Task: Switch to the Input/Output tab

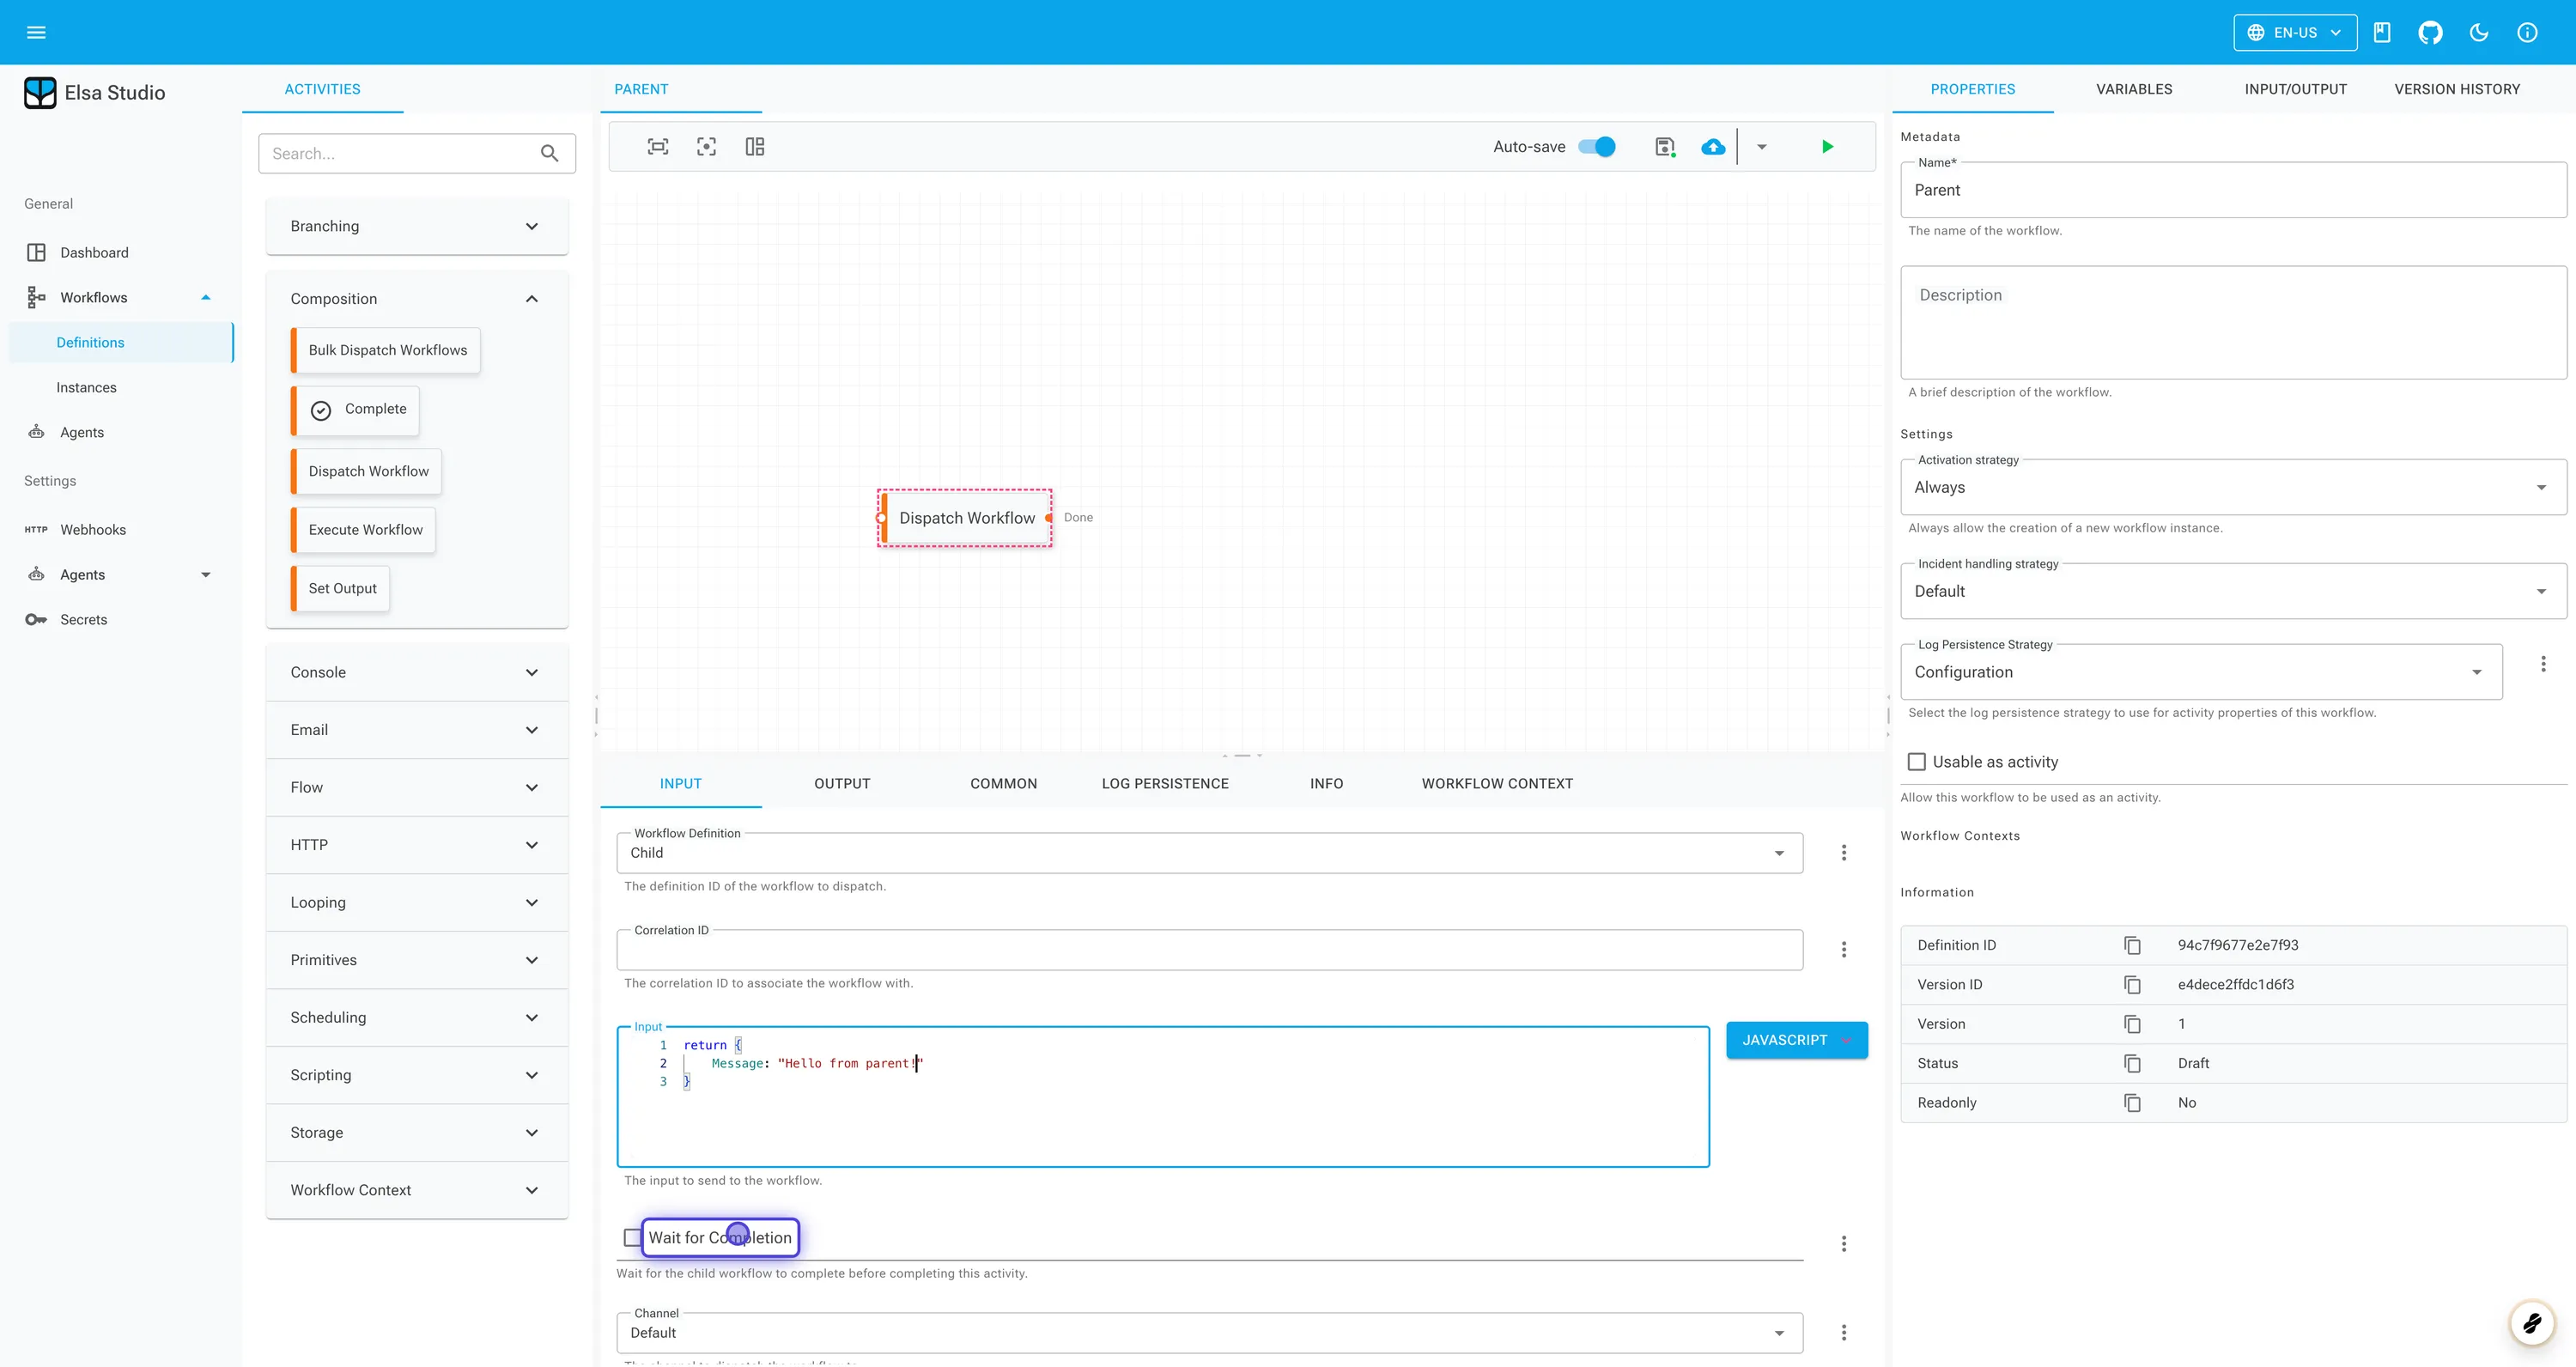Action: pos(2295,89)
